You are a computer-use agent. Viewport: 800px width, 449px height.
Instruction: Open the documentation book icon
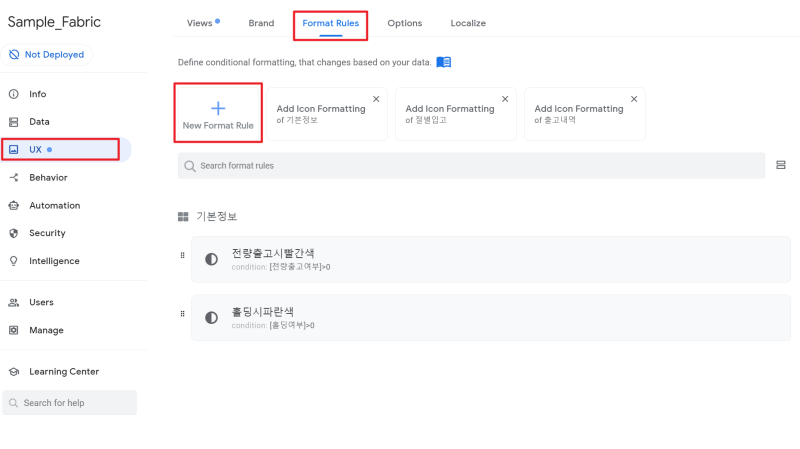(443, 62)
